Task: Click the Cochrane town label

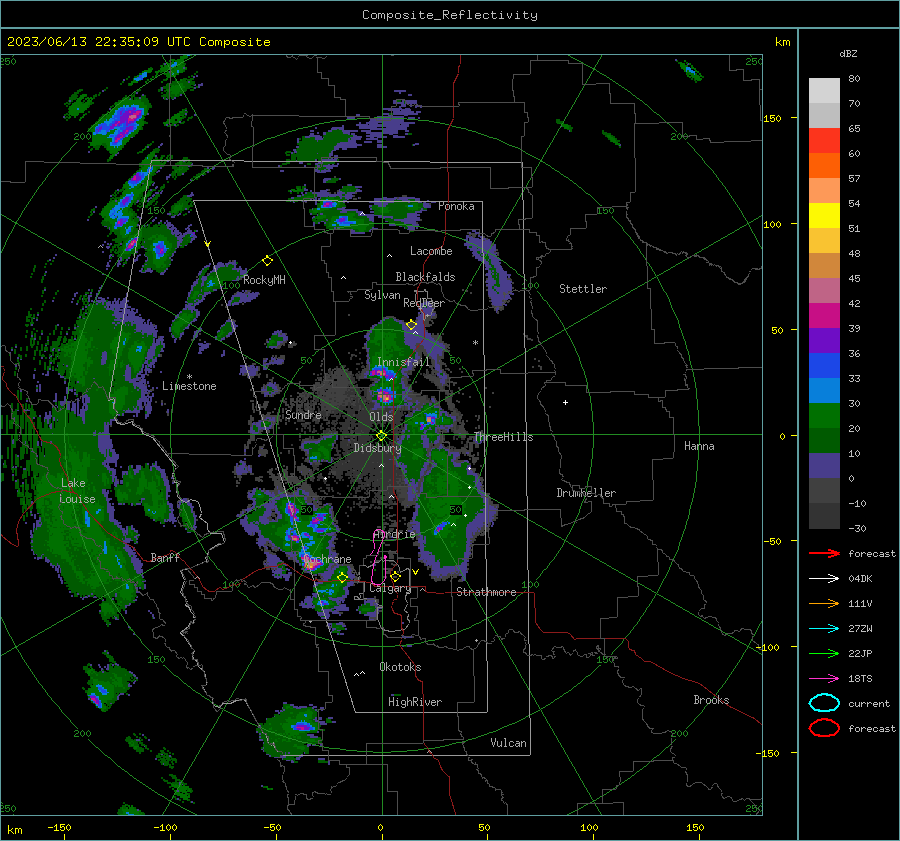Action: 327,559
